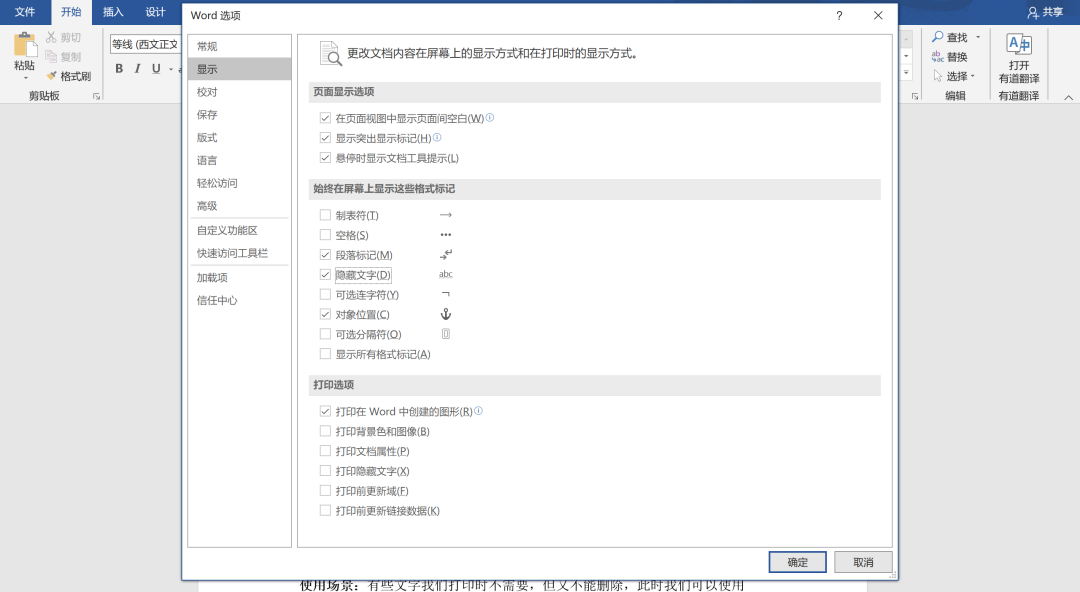Viewport: 1080px width, 592px height.
Task: Toggle Bold formatting in the ribbon
Action: (x=119, y=69)
